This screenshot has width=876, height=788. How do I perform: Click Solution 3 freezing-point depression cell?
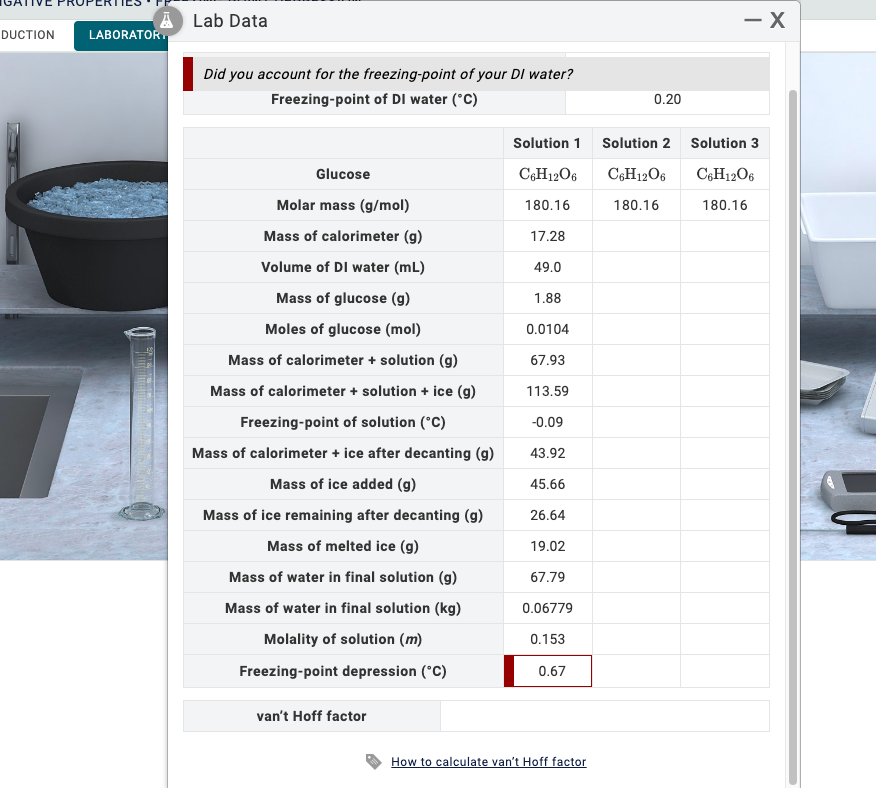[725, 671]
